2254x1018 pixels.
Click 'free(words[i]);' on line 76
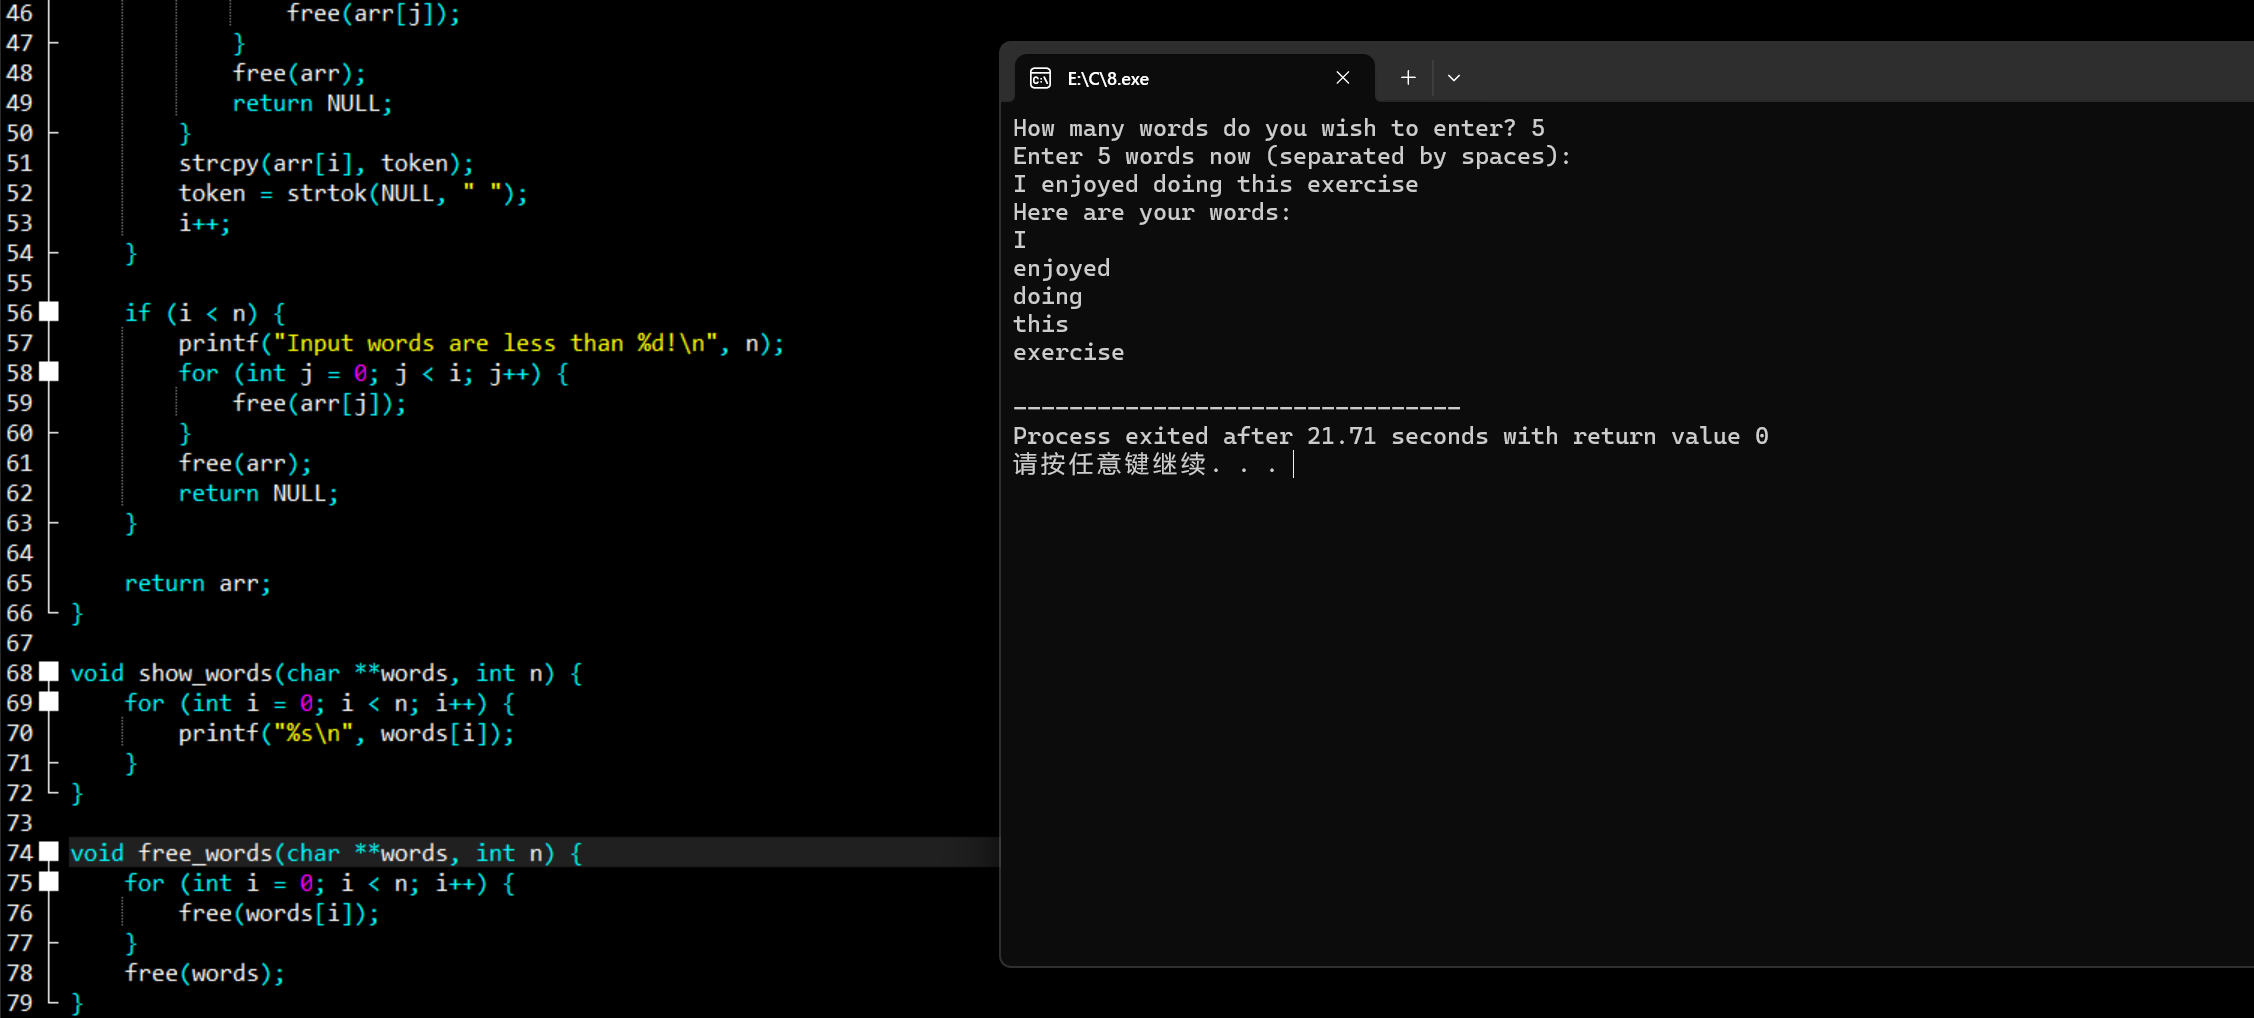coord(279,913)
